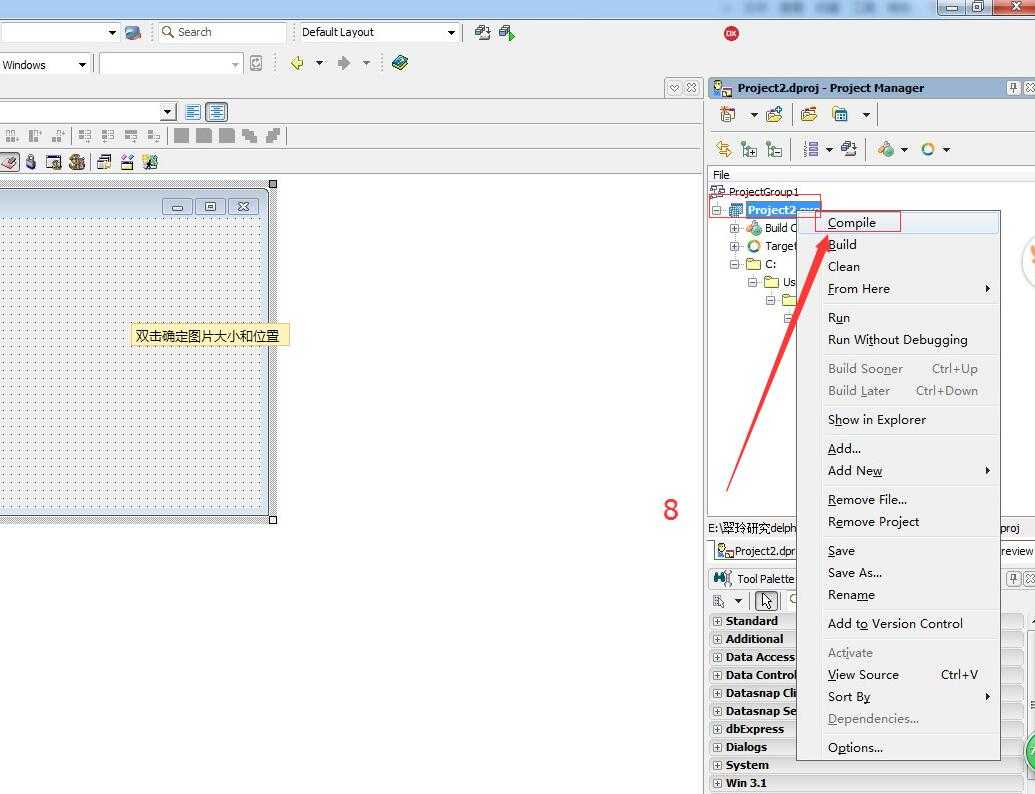Click the Build Configurations toolbar icon
The height and width of the screenshot is (794, 1035).
886,149
